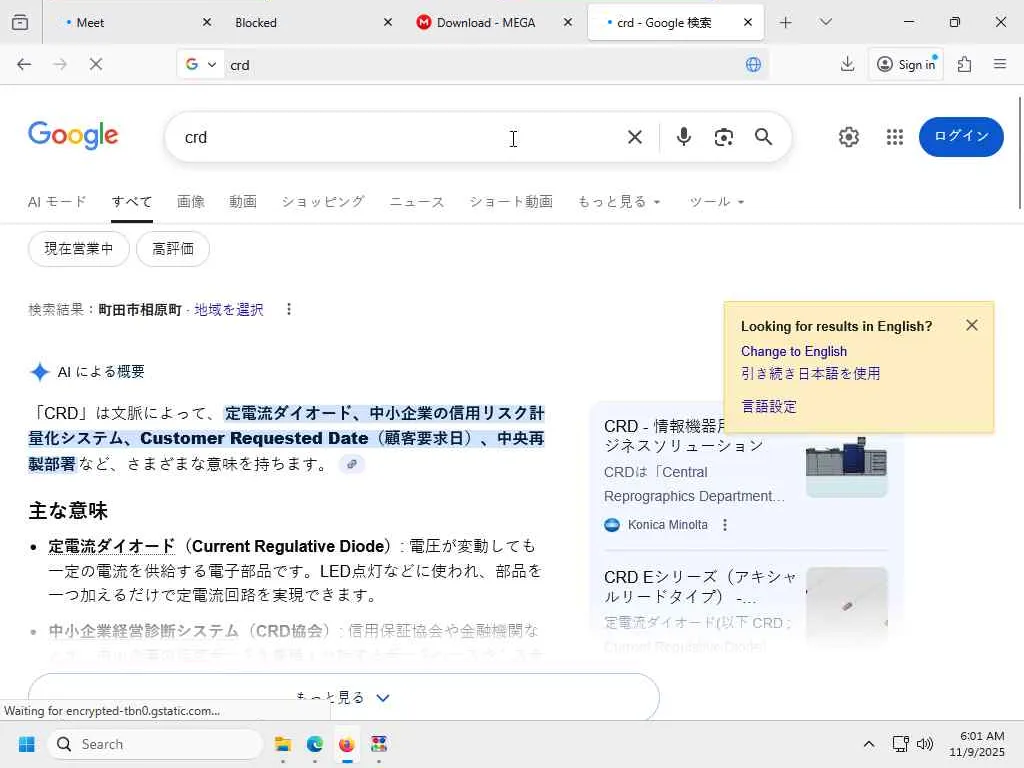The height and width of the screenshot is (768, 1024).
Task: Open the Firefox downloads panel
Action: [x=847, y=64]
